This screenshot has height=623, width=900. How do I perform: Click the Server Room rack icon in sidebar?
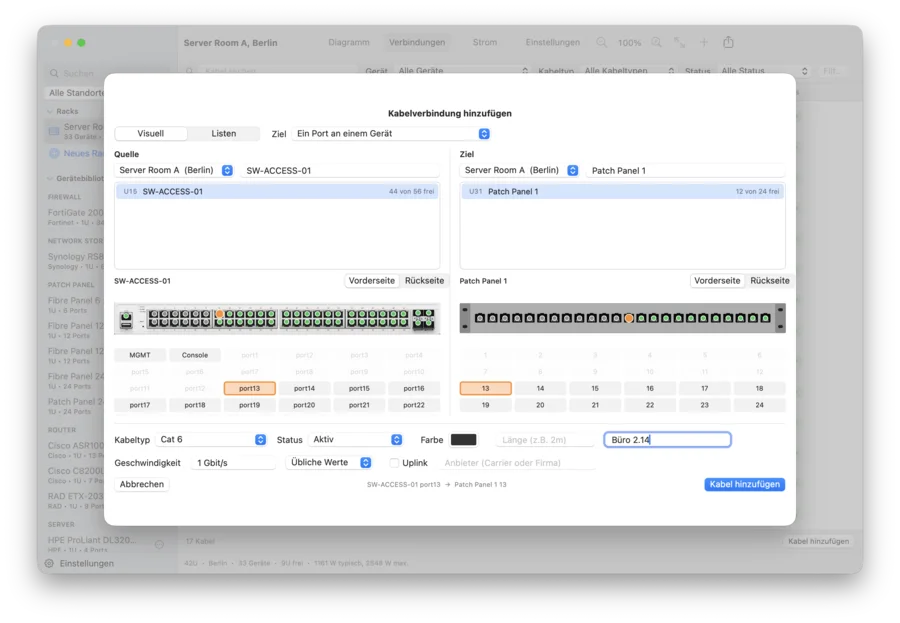click(54, 131)
